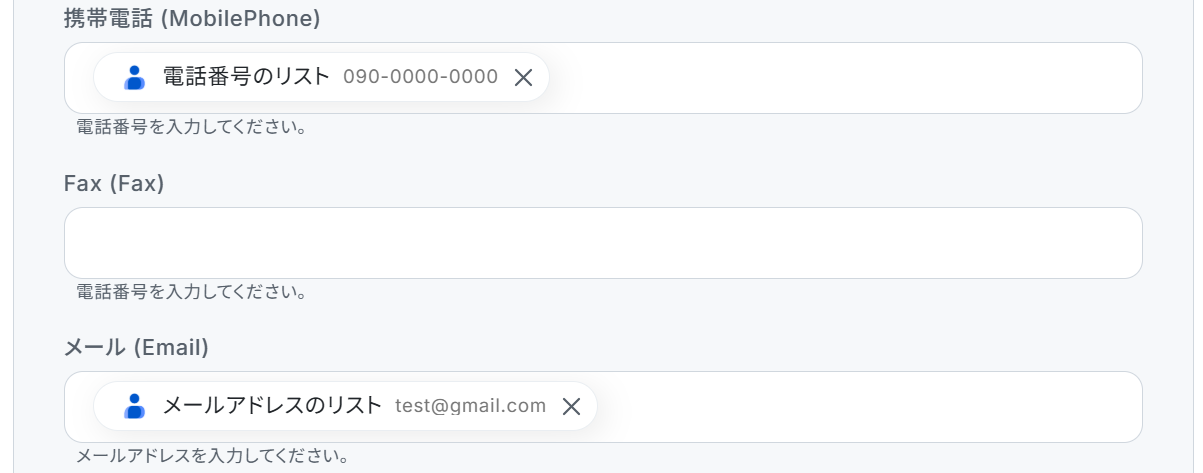The width and height of the screenshot is (1203, 473).
Task: Select the 電話番号のリスト chip label
Action: [x=246, y=77]
